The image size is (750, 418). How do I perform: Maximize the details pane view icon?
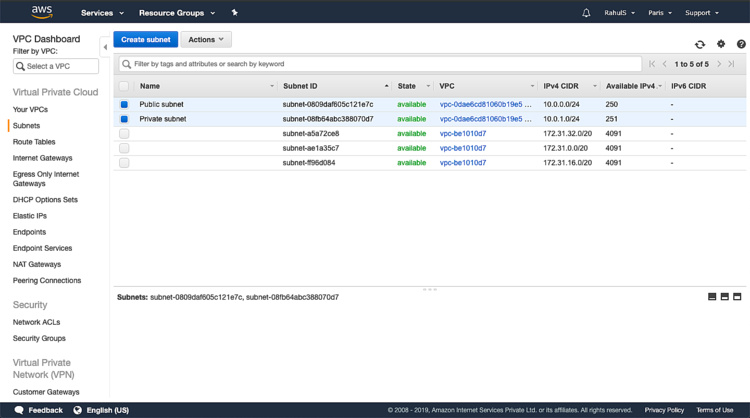point(737,297)
